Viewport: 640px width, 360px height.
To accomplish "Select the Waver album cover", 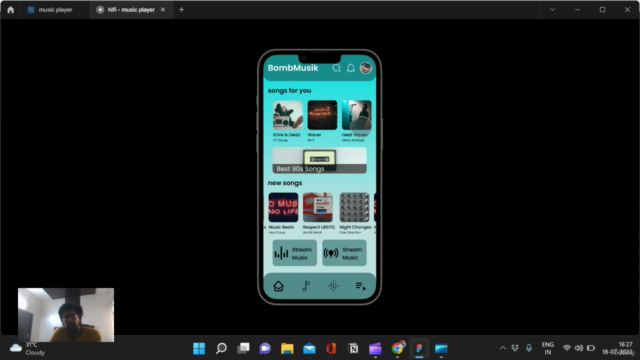I will [322, 115].
